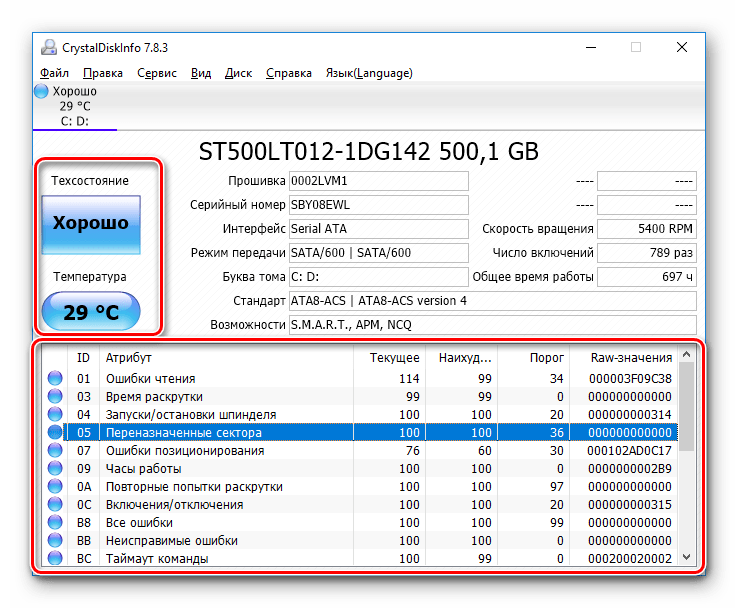The image size is (738, 608).
Task: Select the Включения/отключения attribute row
Action: [x=360, y=504]
